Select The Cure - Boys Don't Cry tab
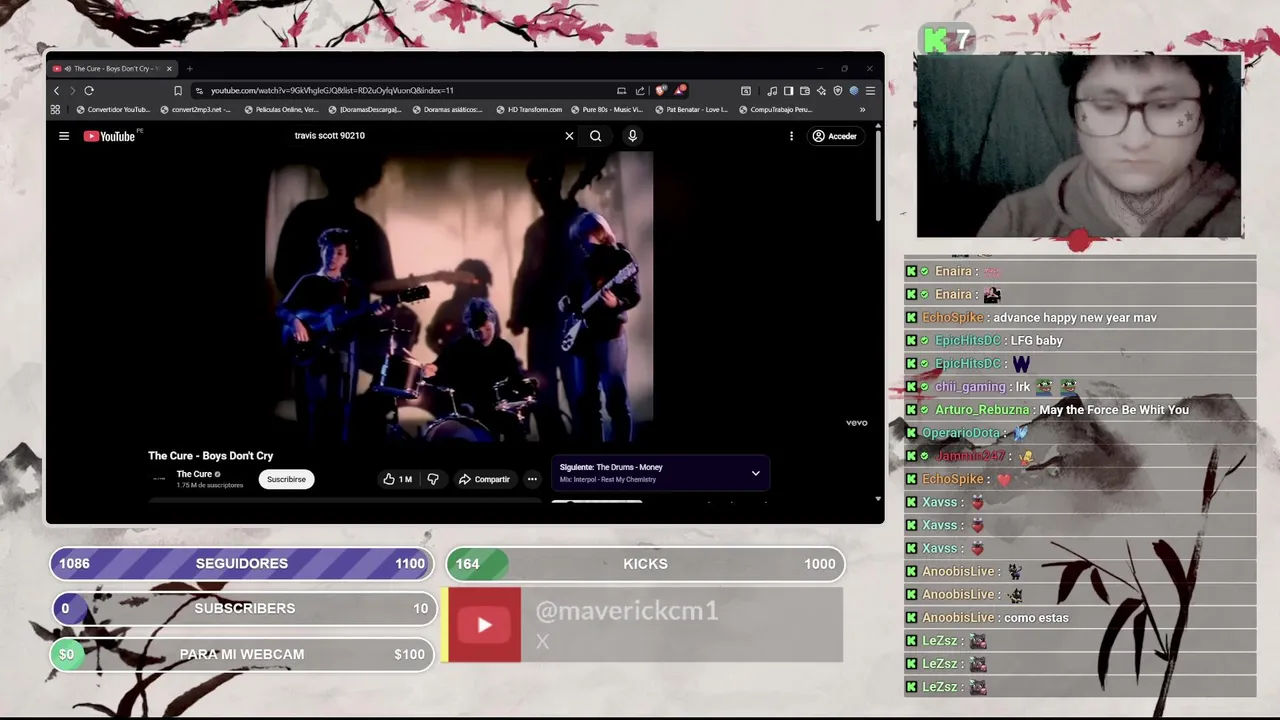Viewport: 1280px width, 720px height. point(112,69)
